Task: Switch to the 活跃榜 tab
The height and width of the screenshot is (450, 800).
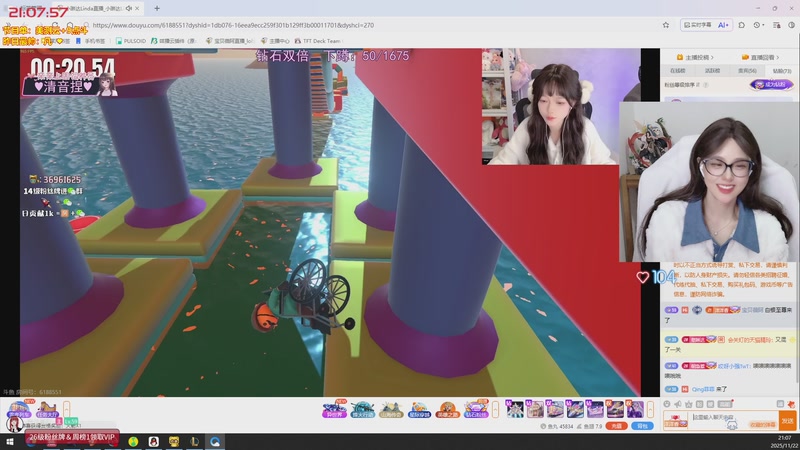Action: tap(712, 70)
